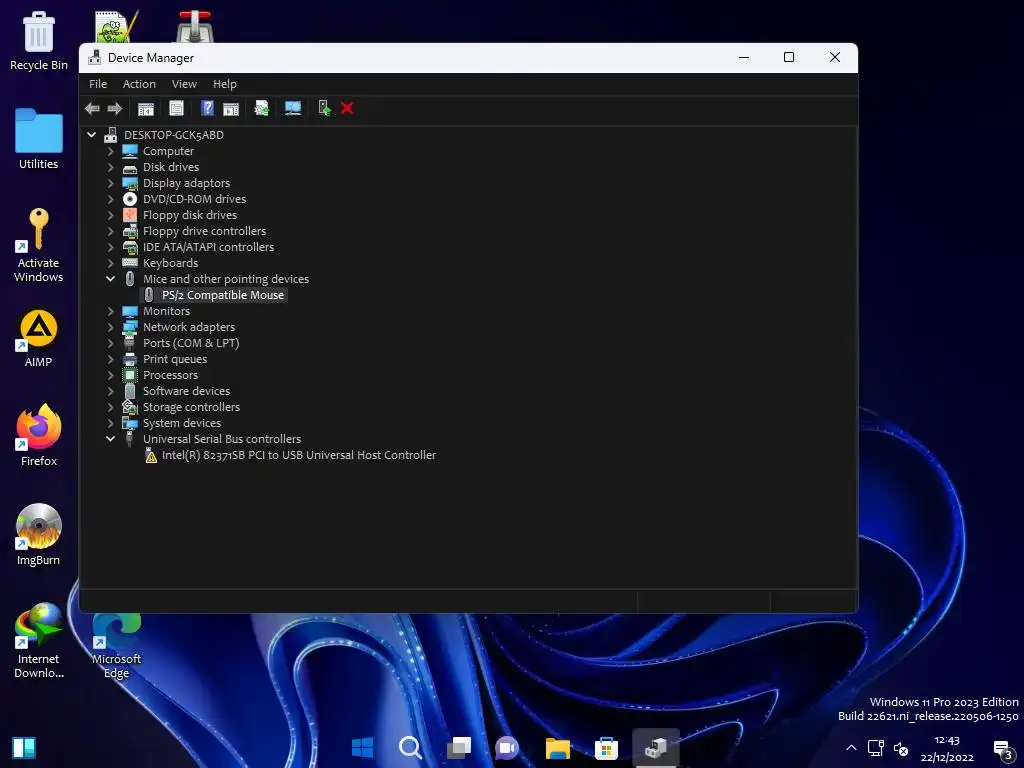
Task: Open notification center with badge 3
Action: click(x=1002, y=749)
